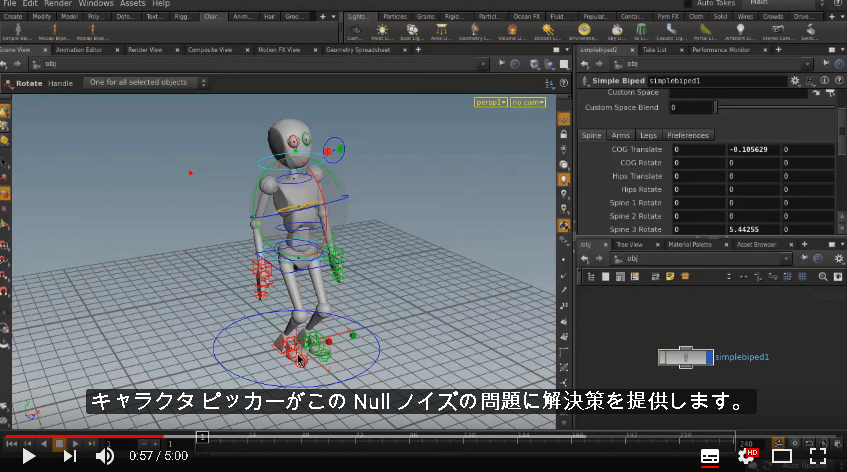Open left shelf set arrow menu
The image size is (847, 472).
[x=333, y=17]
